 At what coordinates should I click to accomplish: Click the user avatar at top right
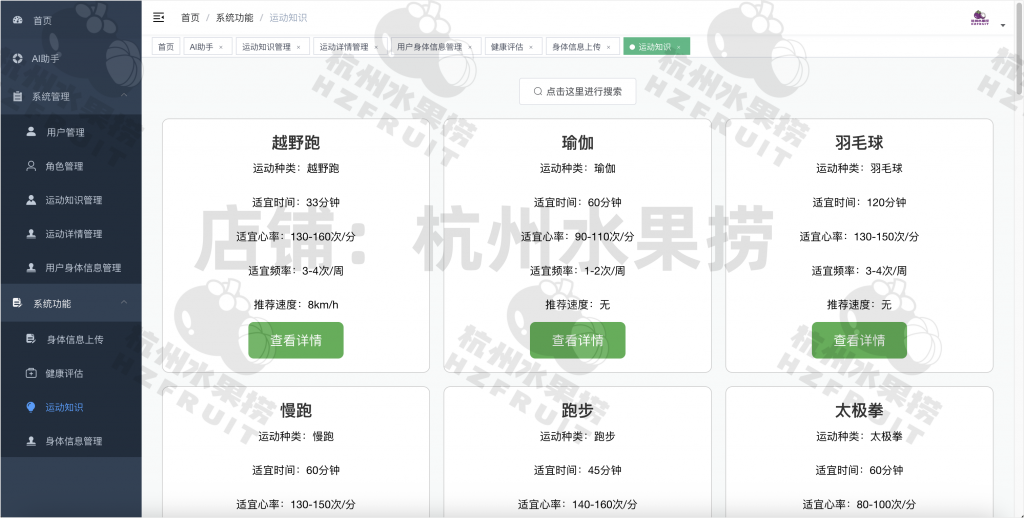[x=979, y=18]
